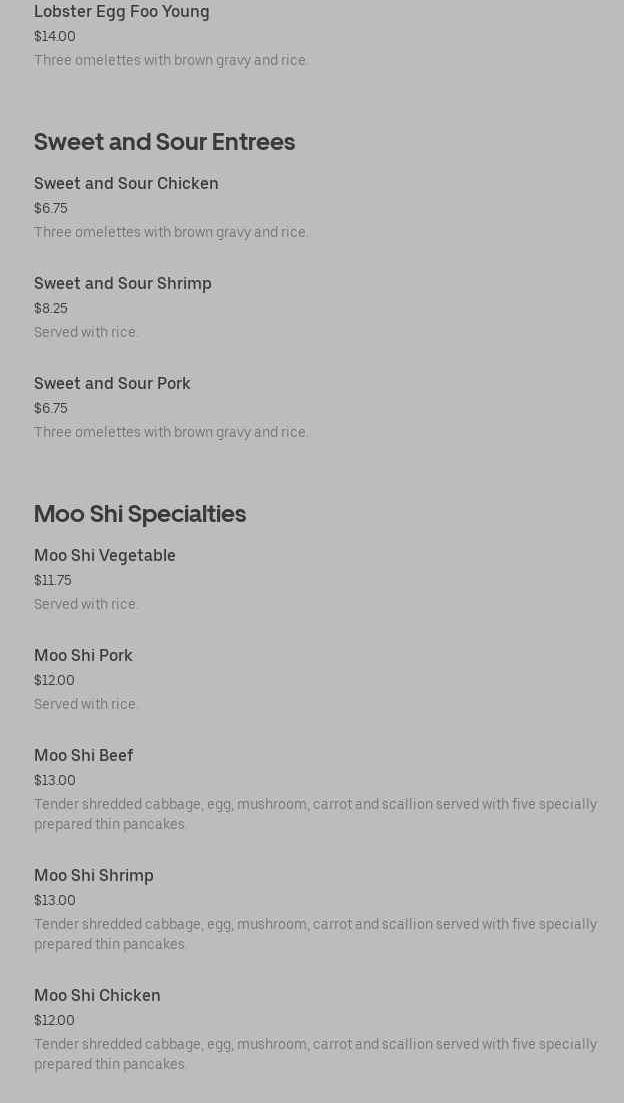Choose Moo Shi Shrimp from the menu
The width and height of the screenshot is (624, 1103).
tap(94, 876)
